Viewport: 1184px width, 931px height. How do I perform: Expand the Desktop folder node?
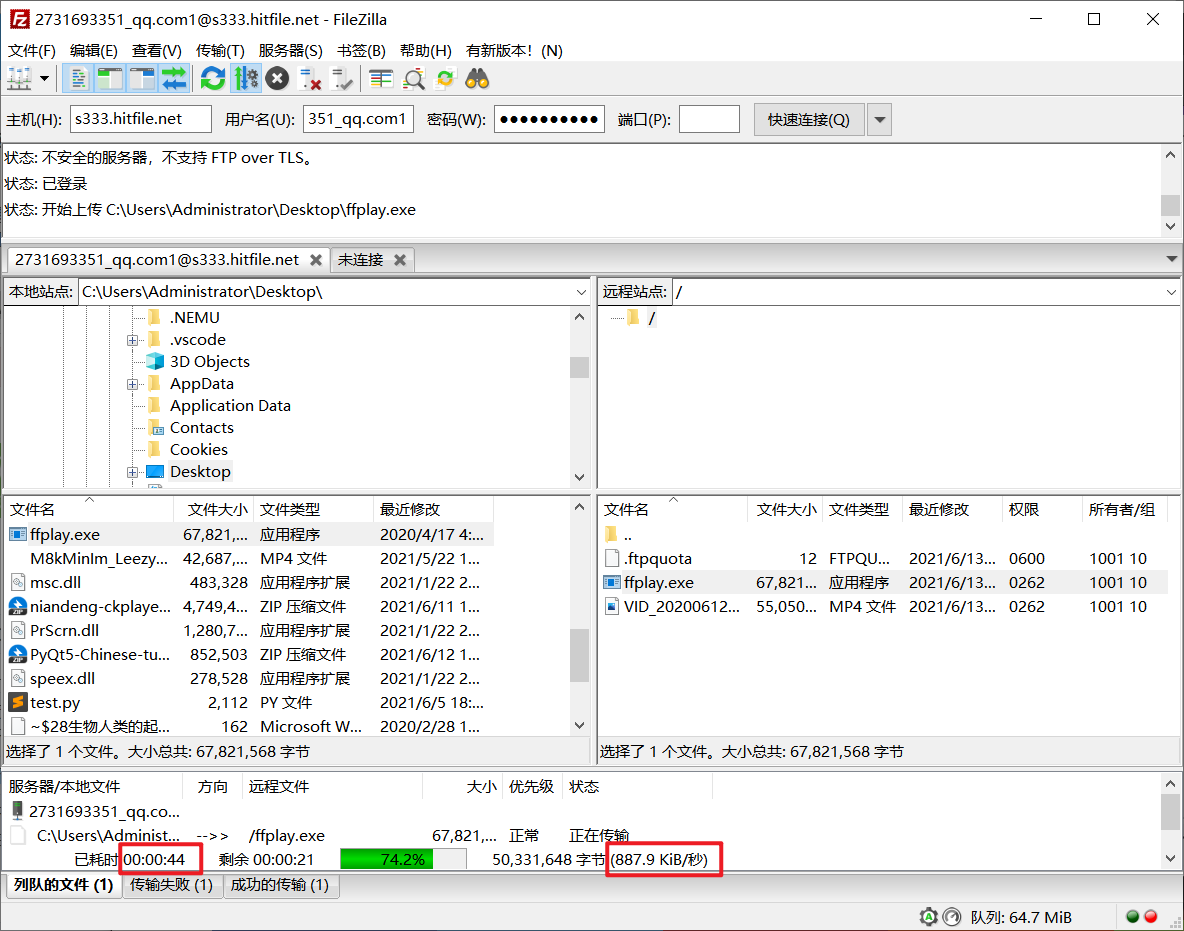click(x=132, y=473)
